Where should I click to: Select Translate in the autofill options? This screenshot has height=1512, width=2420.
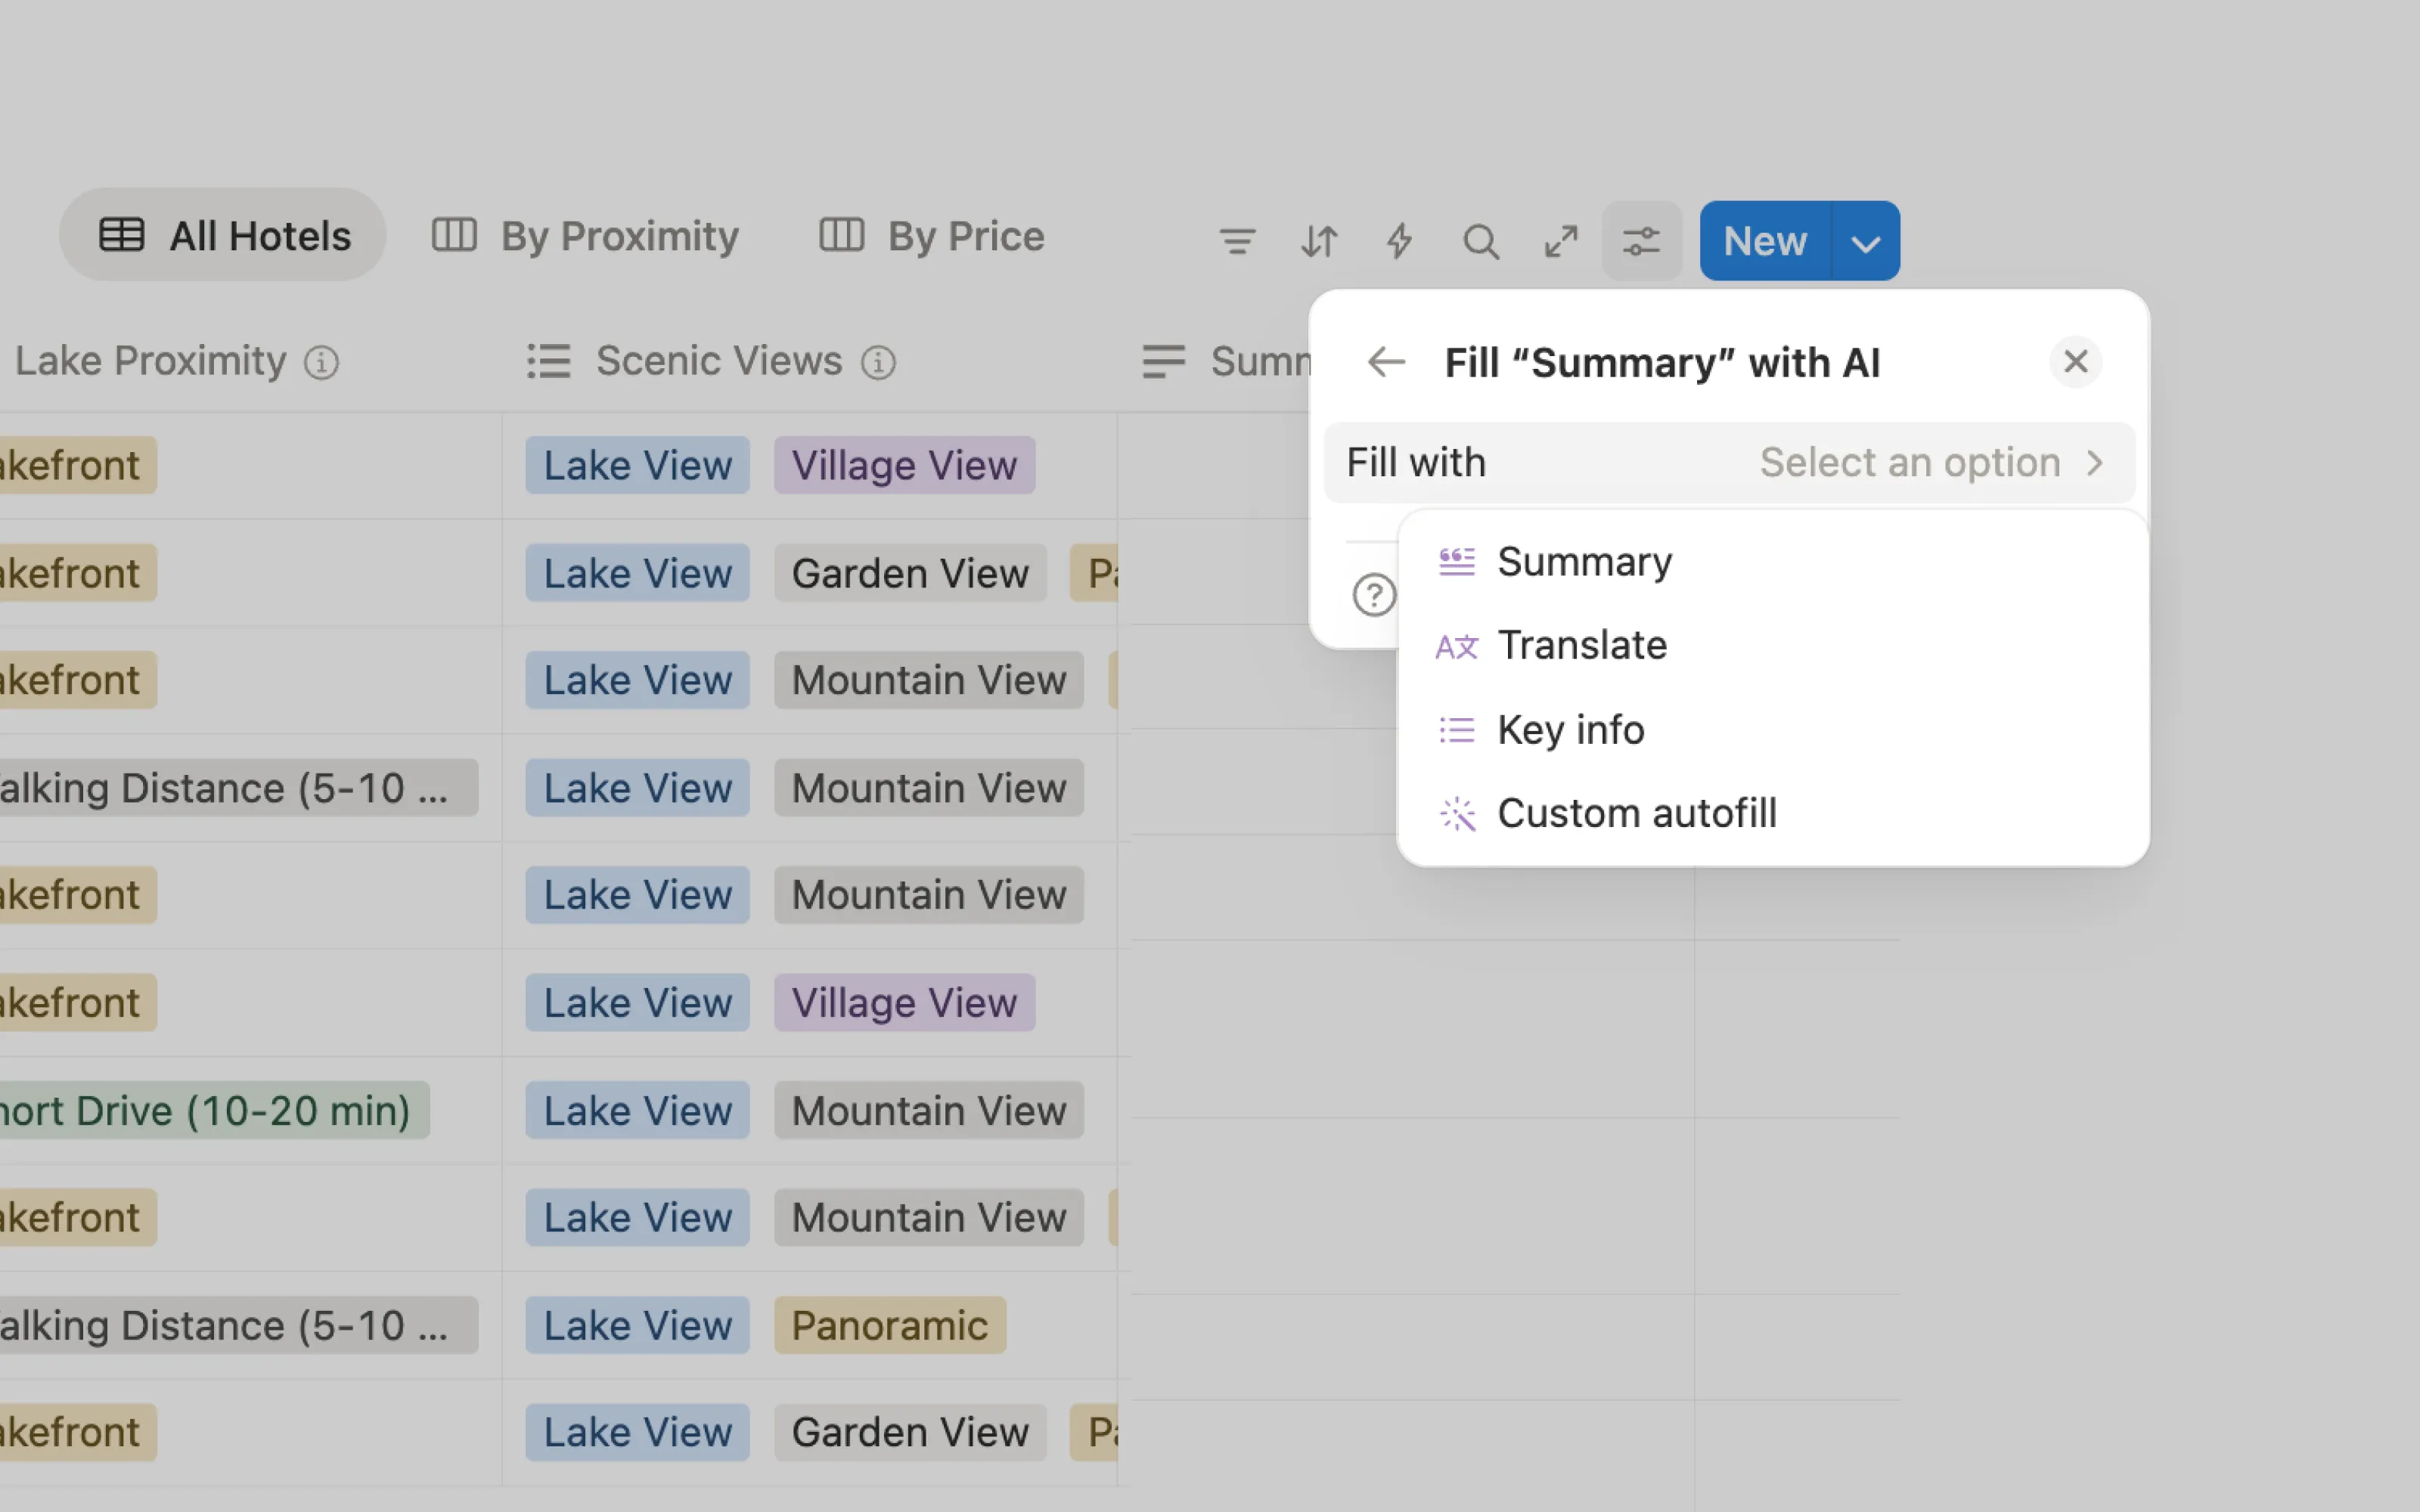(x=1581, y=646)
